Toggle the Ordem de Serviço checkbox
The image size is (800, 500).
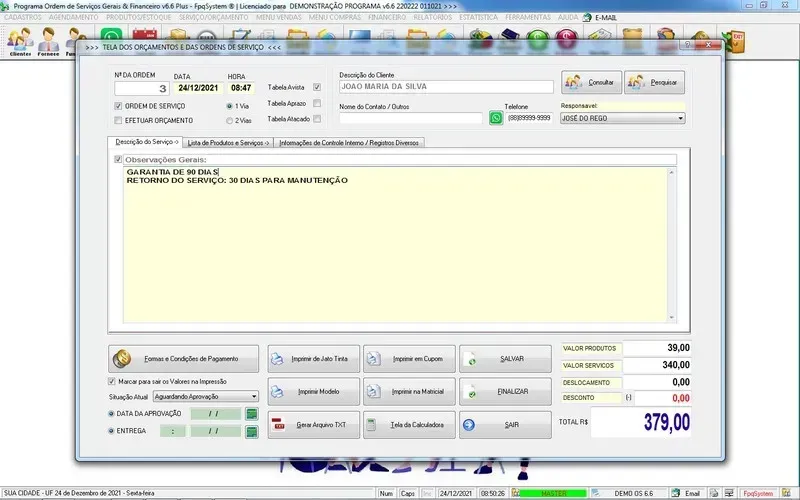point(118,105)
